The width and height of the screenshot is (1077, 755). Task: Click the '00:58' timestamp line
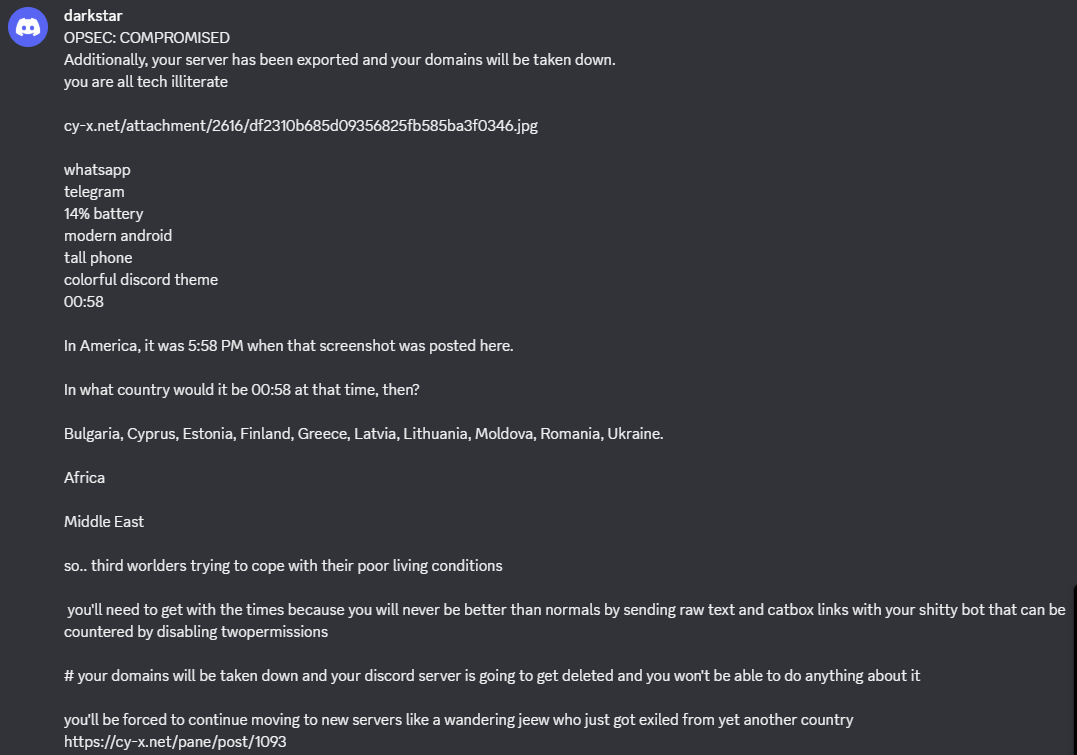(84, 302)
